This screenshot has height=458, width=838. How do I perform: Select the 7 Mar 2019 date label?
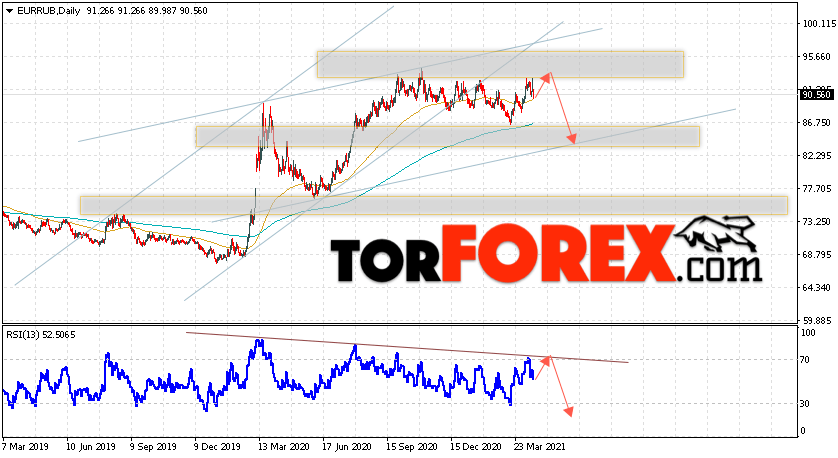(26, 446)
